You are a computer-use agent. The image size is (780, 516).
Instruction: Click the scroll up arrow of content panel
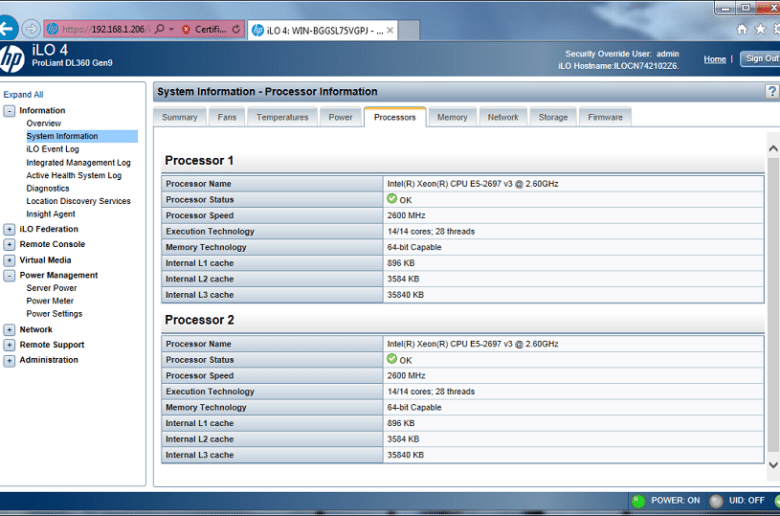[773, 148]
